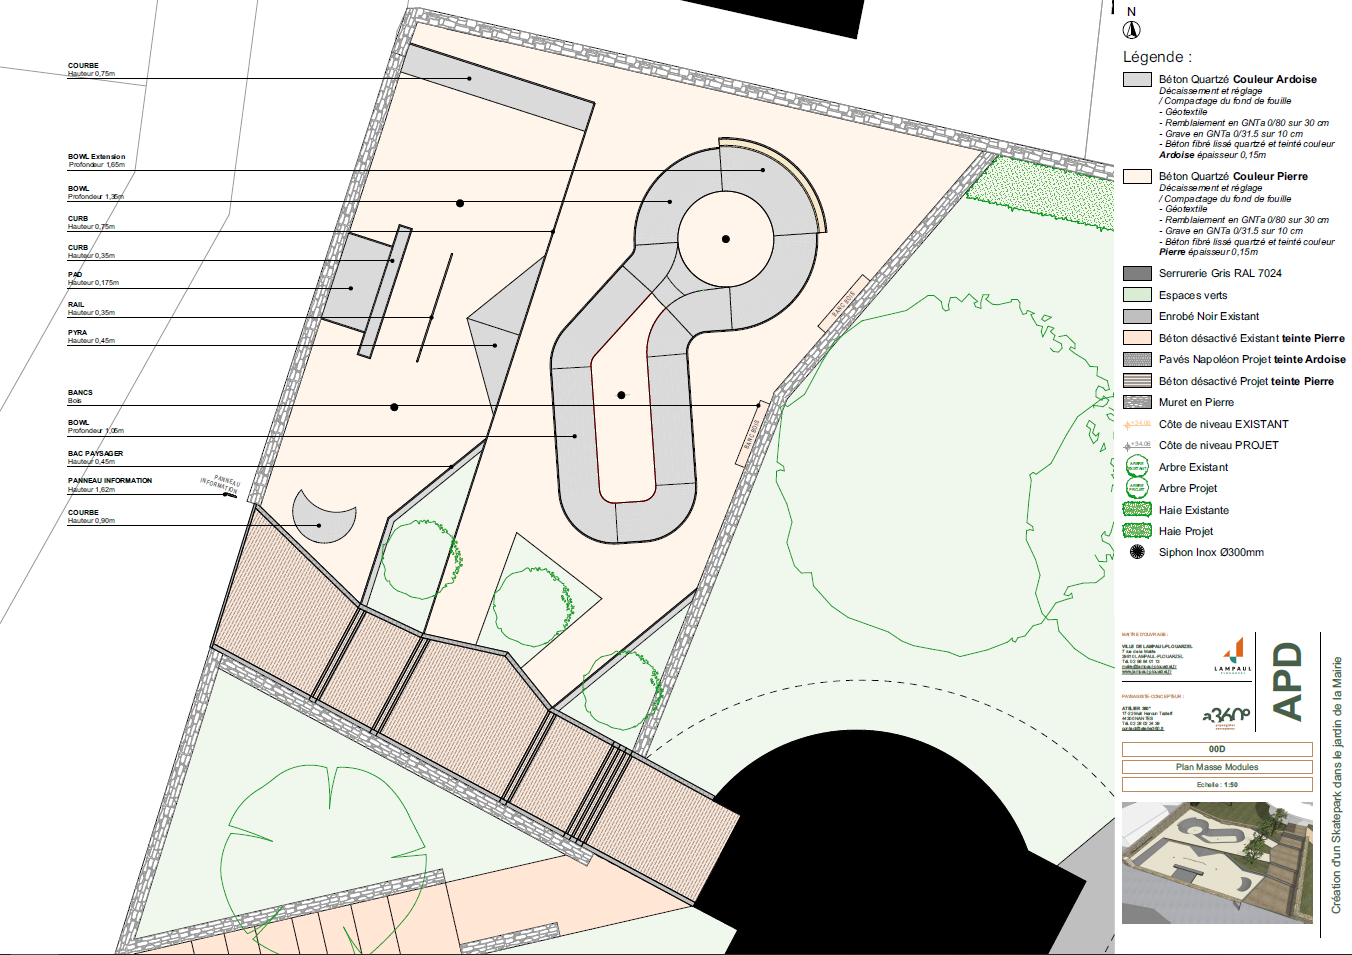Click the Légende heading
Image resolution: width=1352 pixels, height=955 pixels.
point(1157,57)
